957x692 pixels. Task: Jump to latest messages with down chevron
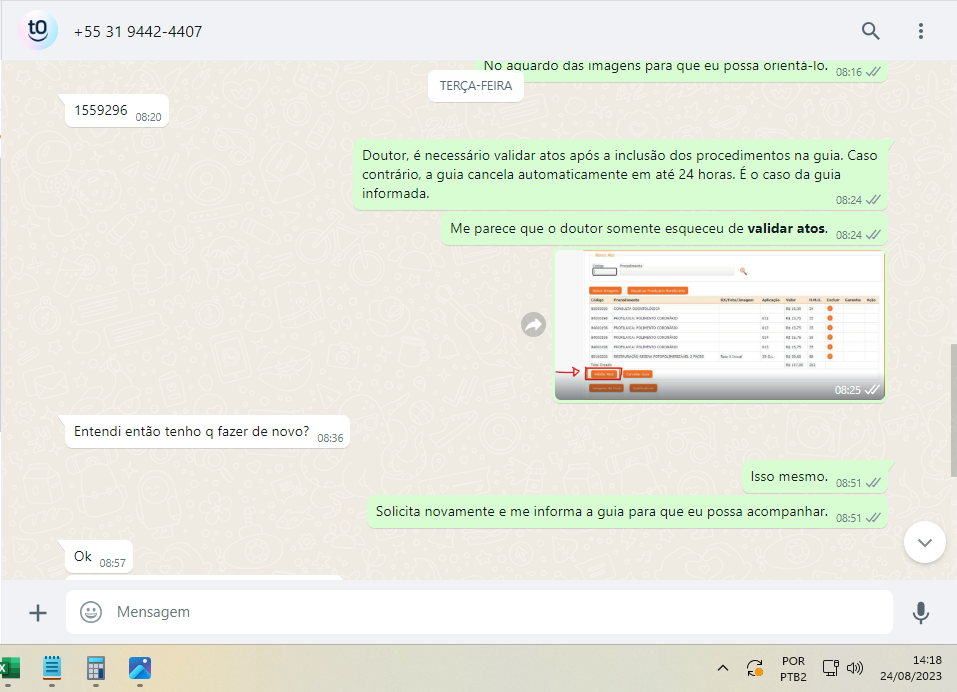[925, 542]
